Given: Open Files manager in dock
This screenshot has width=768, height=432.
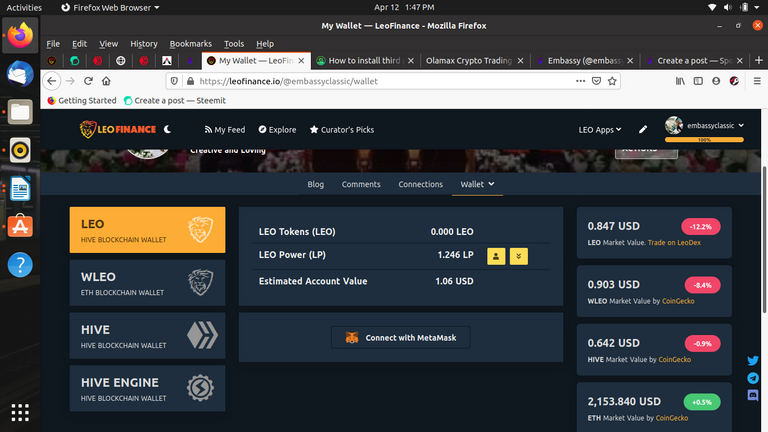Looking at the screenshot, I should click(20, 112).
